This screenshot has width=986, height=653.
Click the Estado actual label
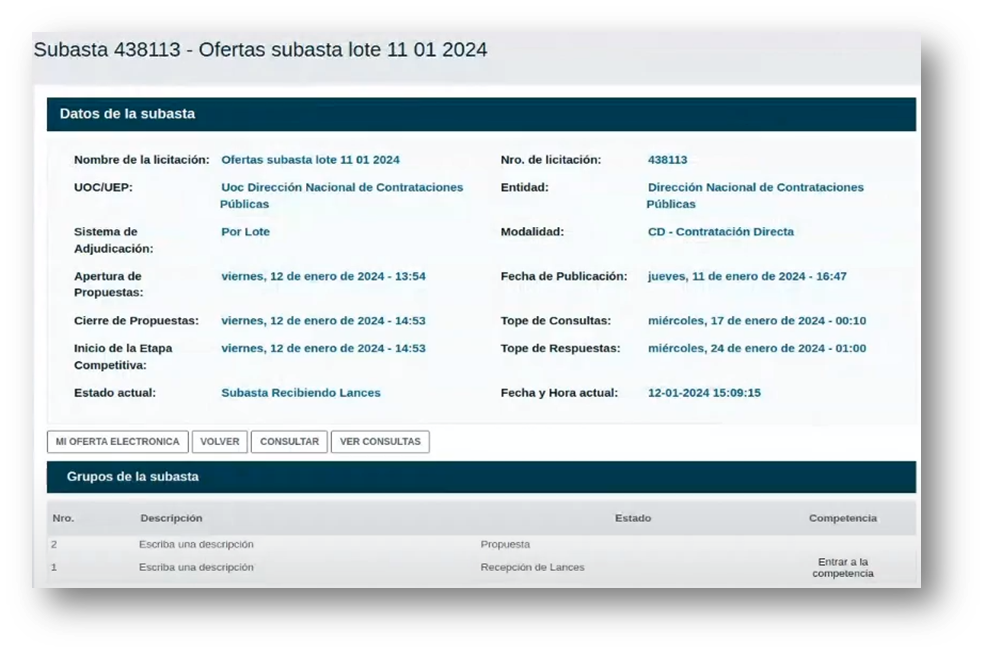[x=114, y=393]
